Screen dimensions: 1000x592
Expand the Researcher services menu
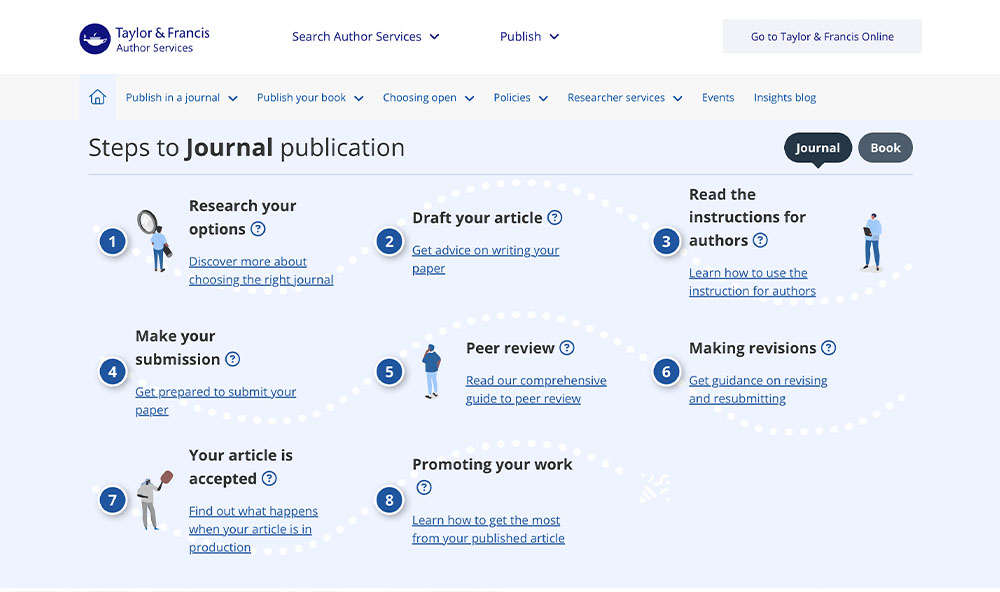click(624, 98)
